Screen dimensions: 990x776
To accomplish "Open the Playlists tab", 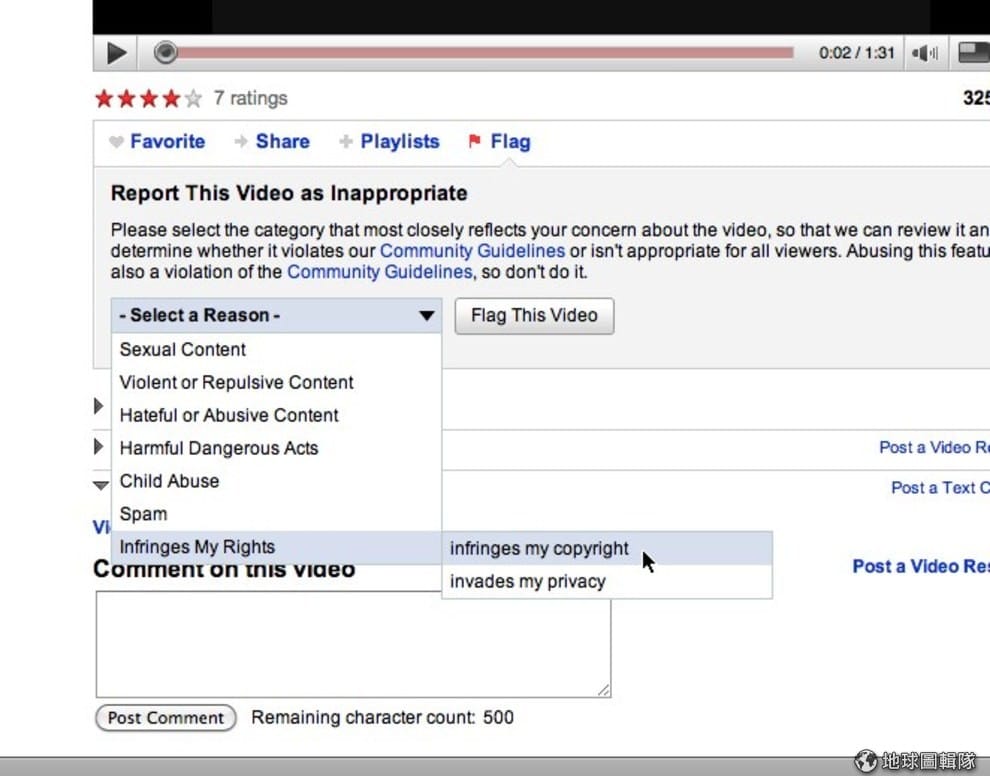I will click(400, 141).
